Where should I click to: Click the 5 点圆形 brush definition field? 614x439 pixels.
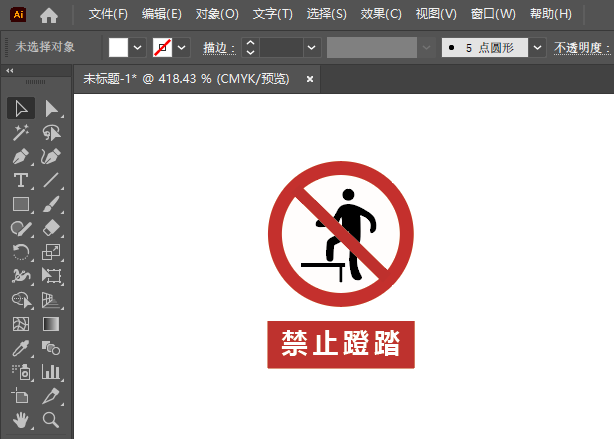point(485,48)
